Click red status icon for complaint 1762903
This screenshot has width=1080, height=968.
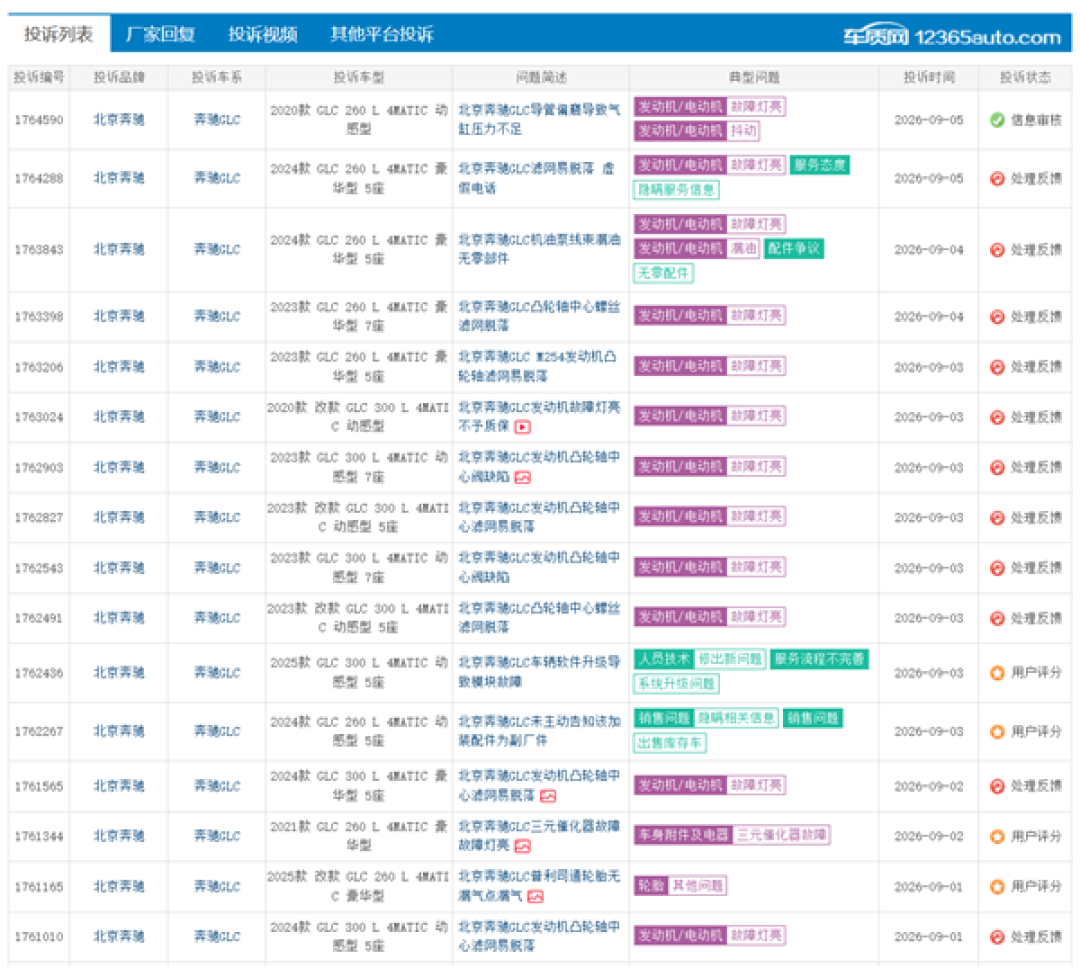[997, 467]
